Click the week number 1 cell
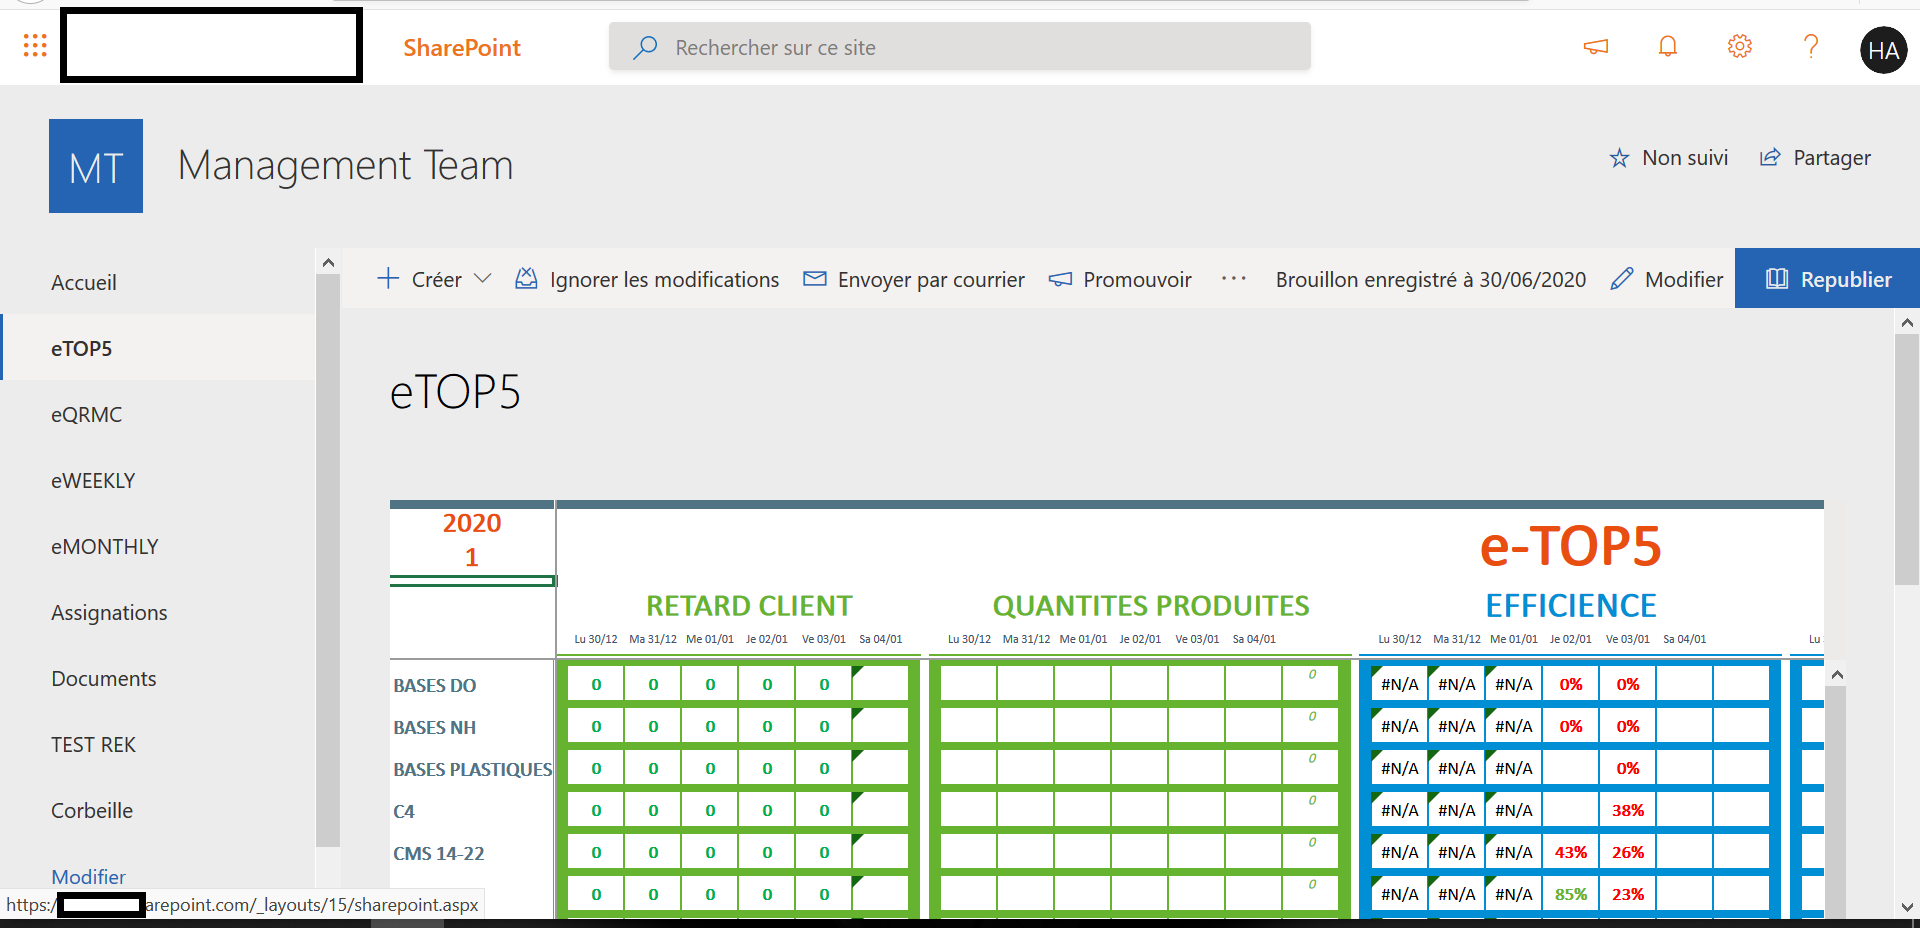This screenshot has height=928, width=1920. click(472, 558)
